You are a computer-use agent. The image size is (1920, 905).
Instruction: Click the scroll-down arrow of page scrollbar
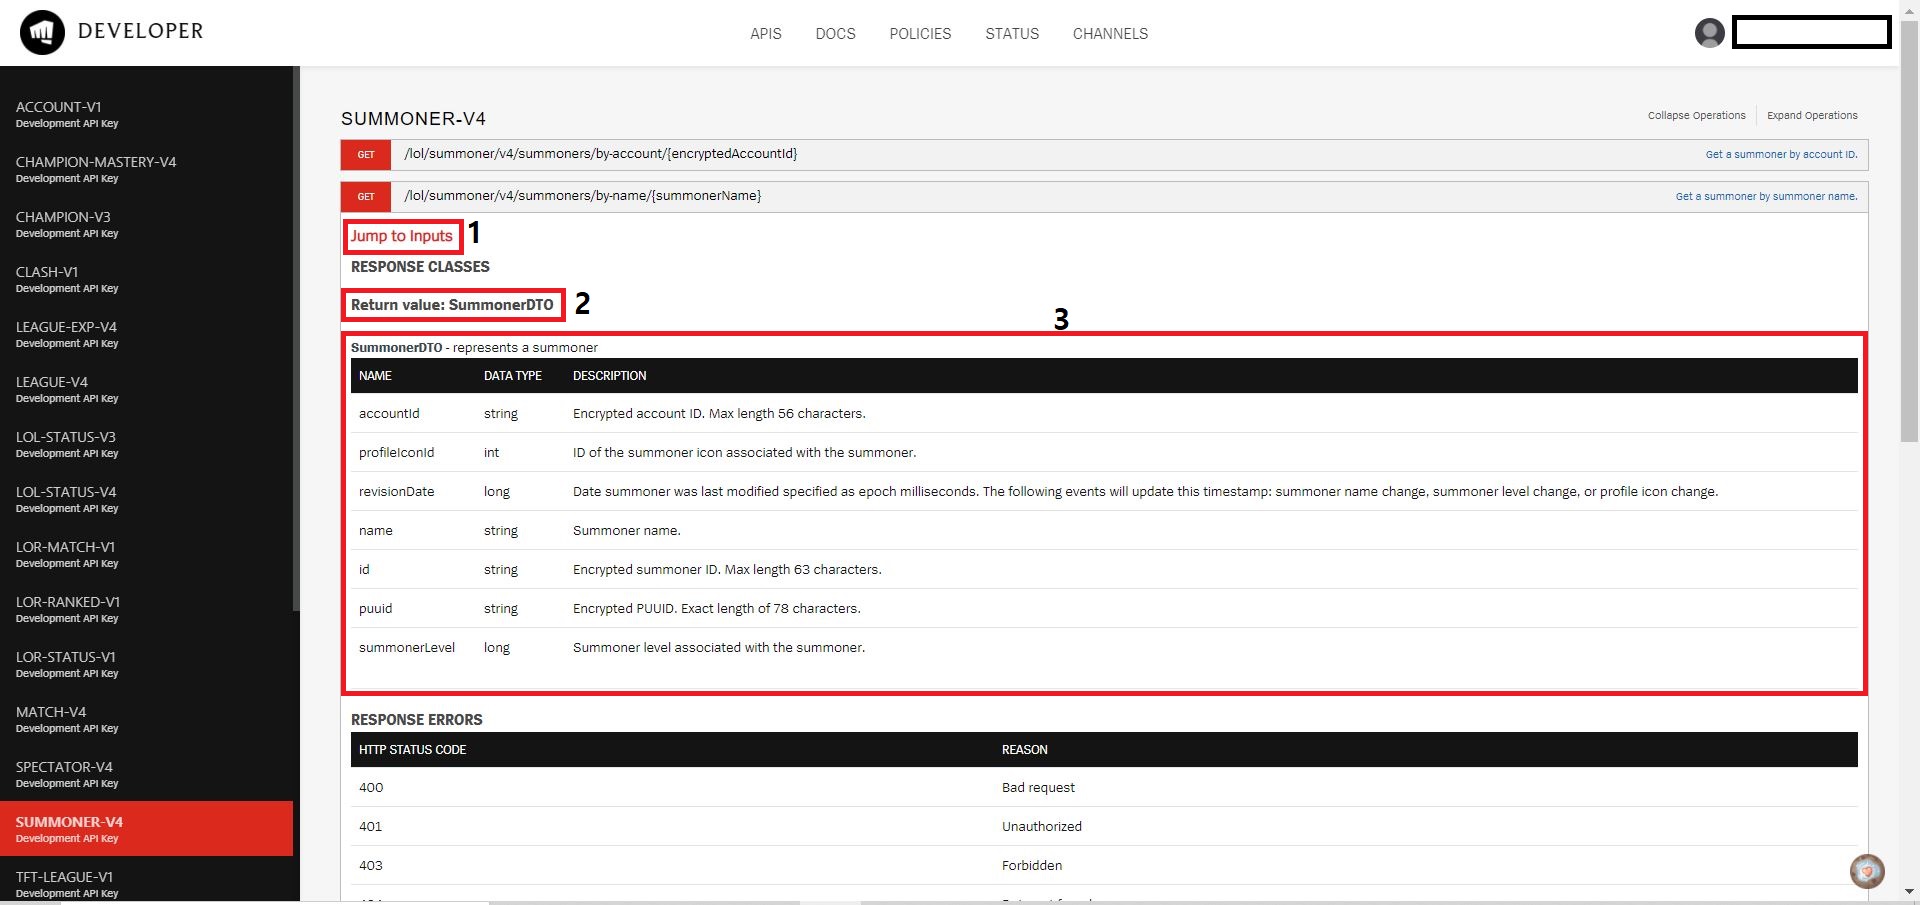pos(1909,890)
